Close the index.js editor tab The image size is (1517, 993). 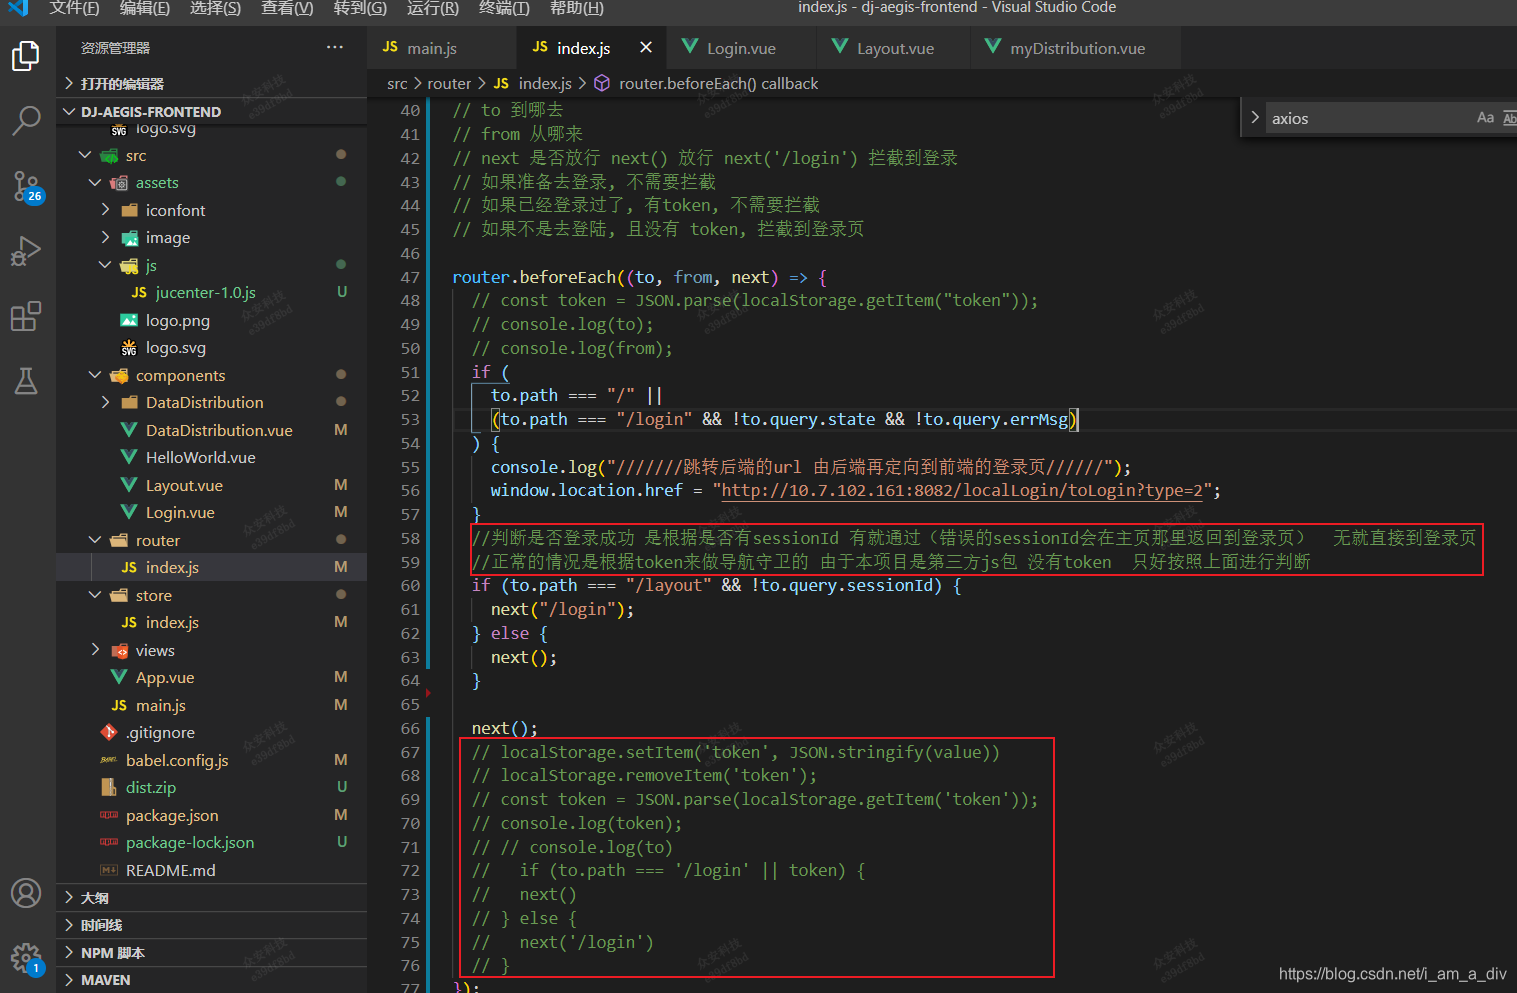[646, 47]
